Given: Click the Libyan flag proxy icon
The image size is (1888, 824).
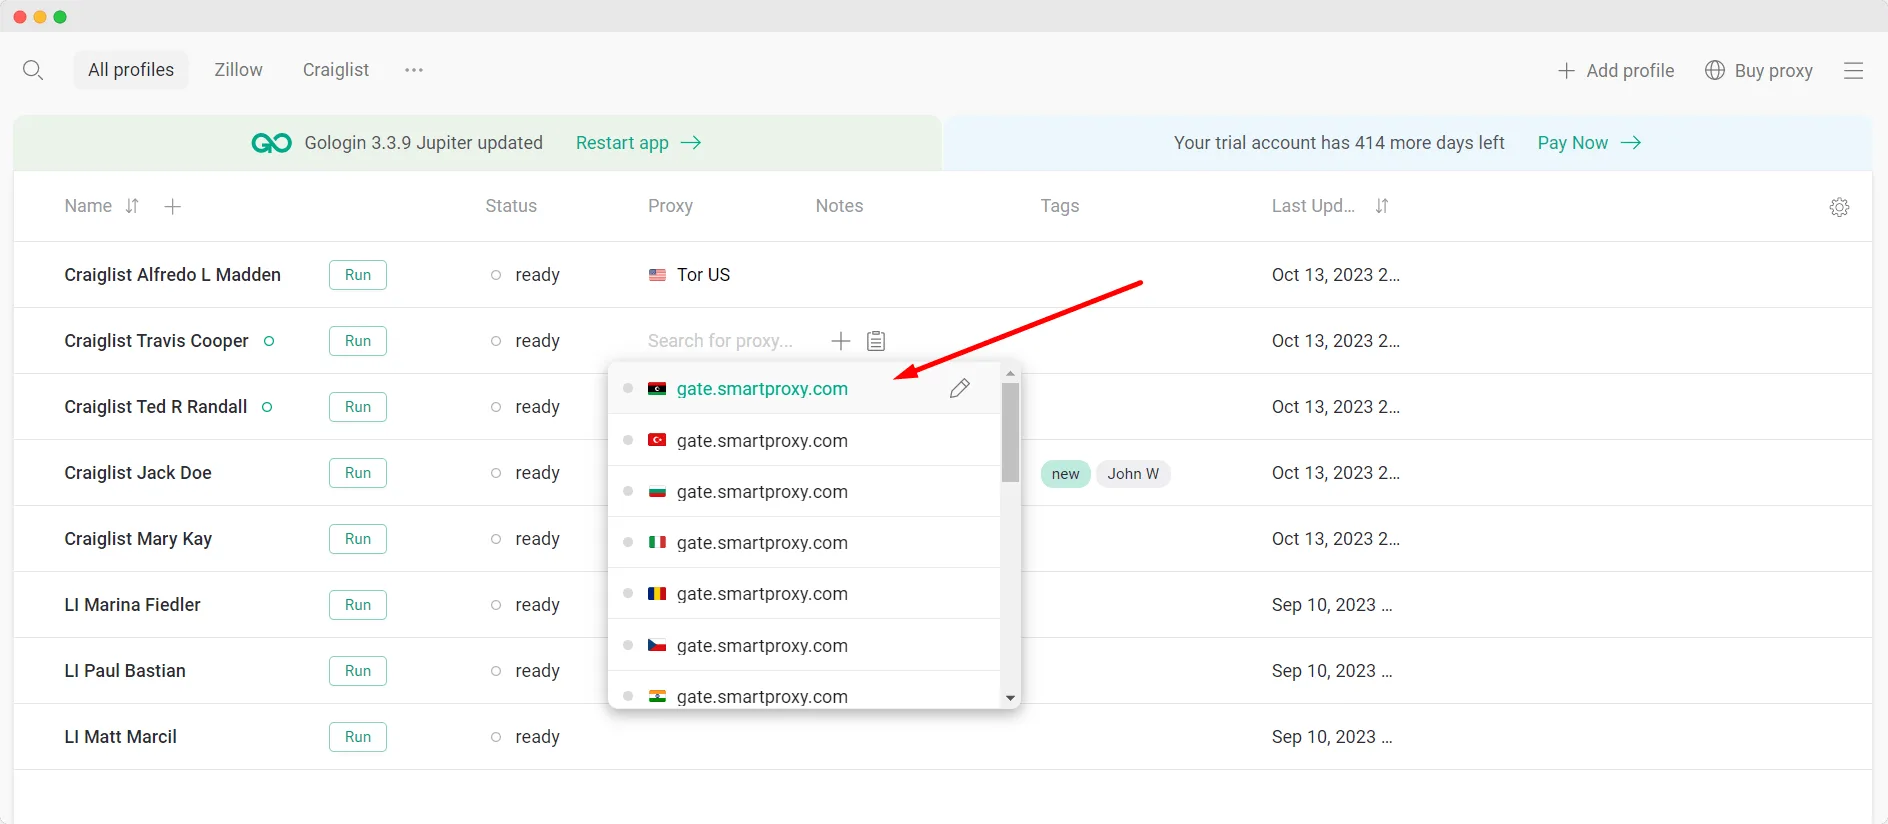Looking at the screenshot, I should tap(657, 388).
